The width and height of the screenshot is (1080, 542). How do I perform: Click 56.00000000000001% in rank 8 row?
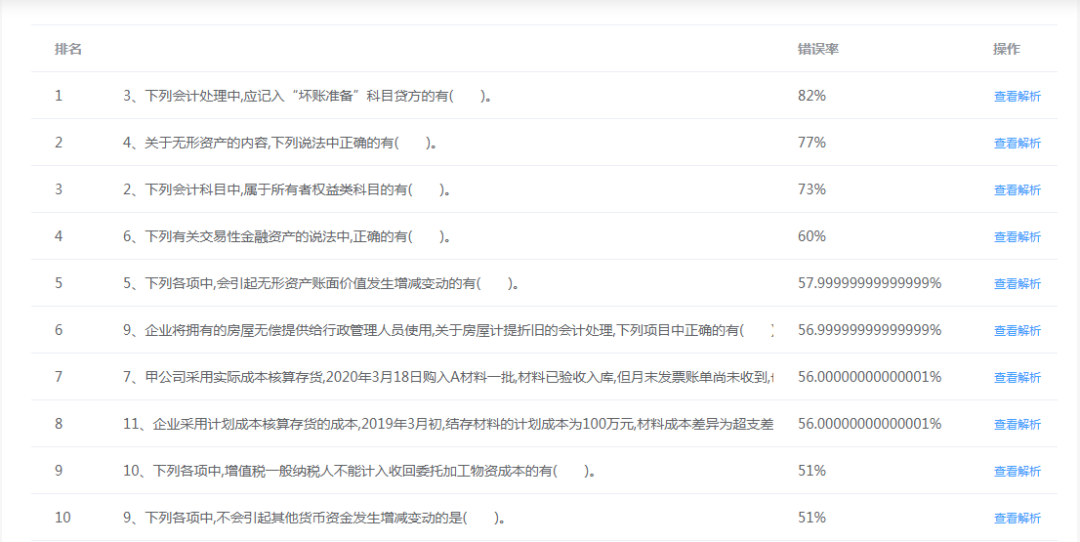869,424
